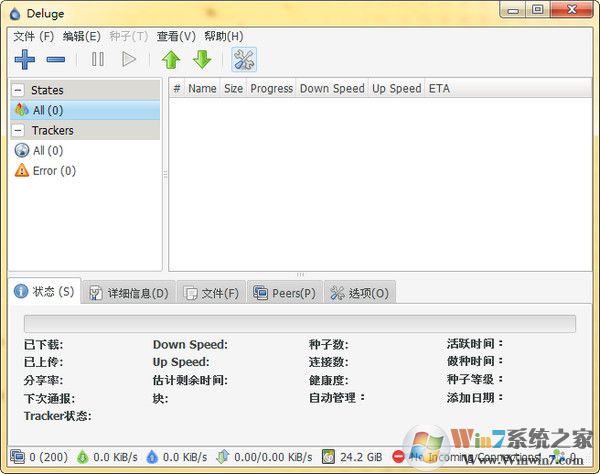Click the Remove Torrent minus icon

pos(56,59)
